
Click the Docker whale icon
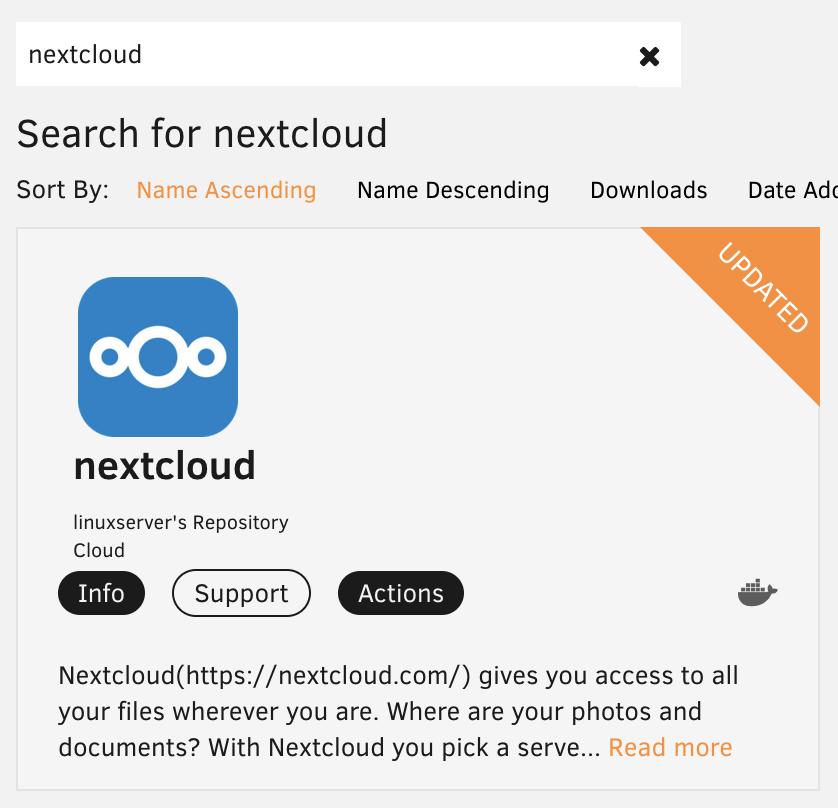(x=757, y=593)
